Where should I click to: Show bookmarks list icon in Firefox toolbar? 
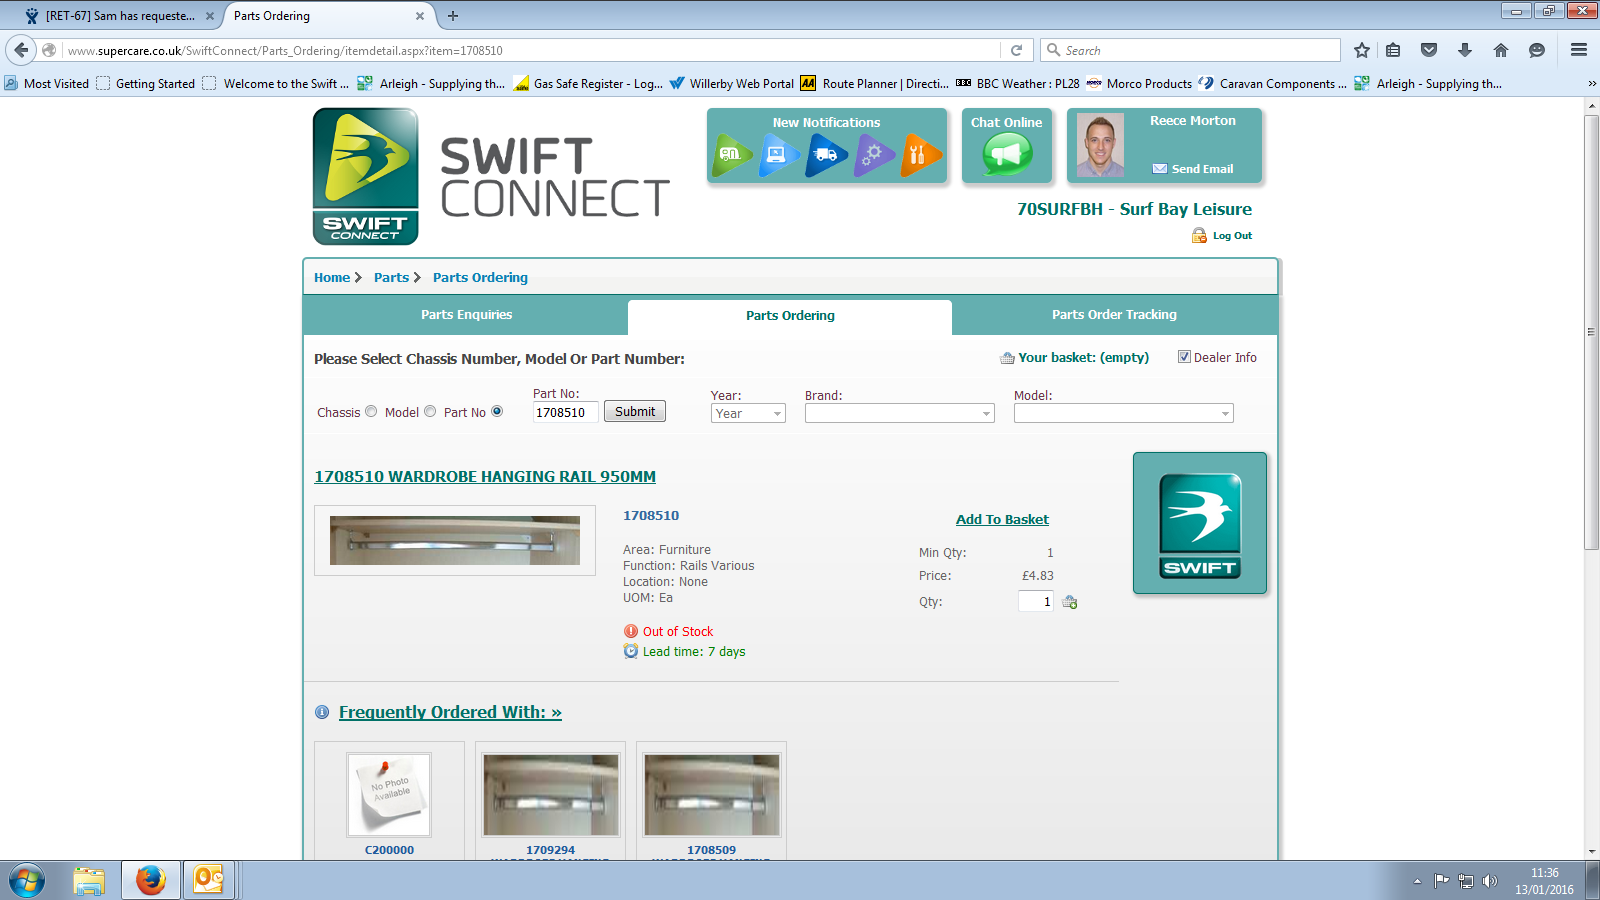1393,50
